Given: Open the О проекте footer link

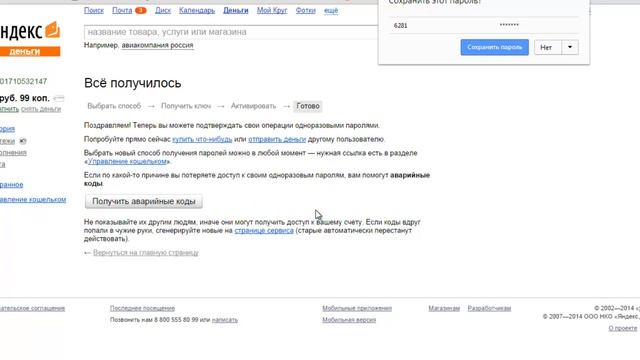Looking at the screenshot, I should (622, 328).
